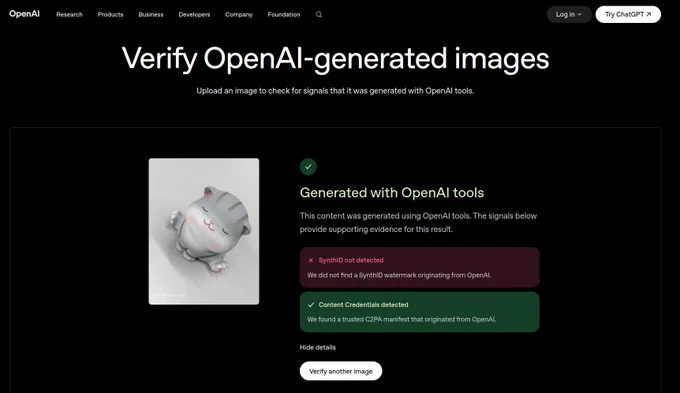The image size is (680, 393).
Task: Click the SynthID not detected panel
Action: (x=419, y=267)
